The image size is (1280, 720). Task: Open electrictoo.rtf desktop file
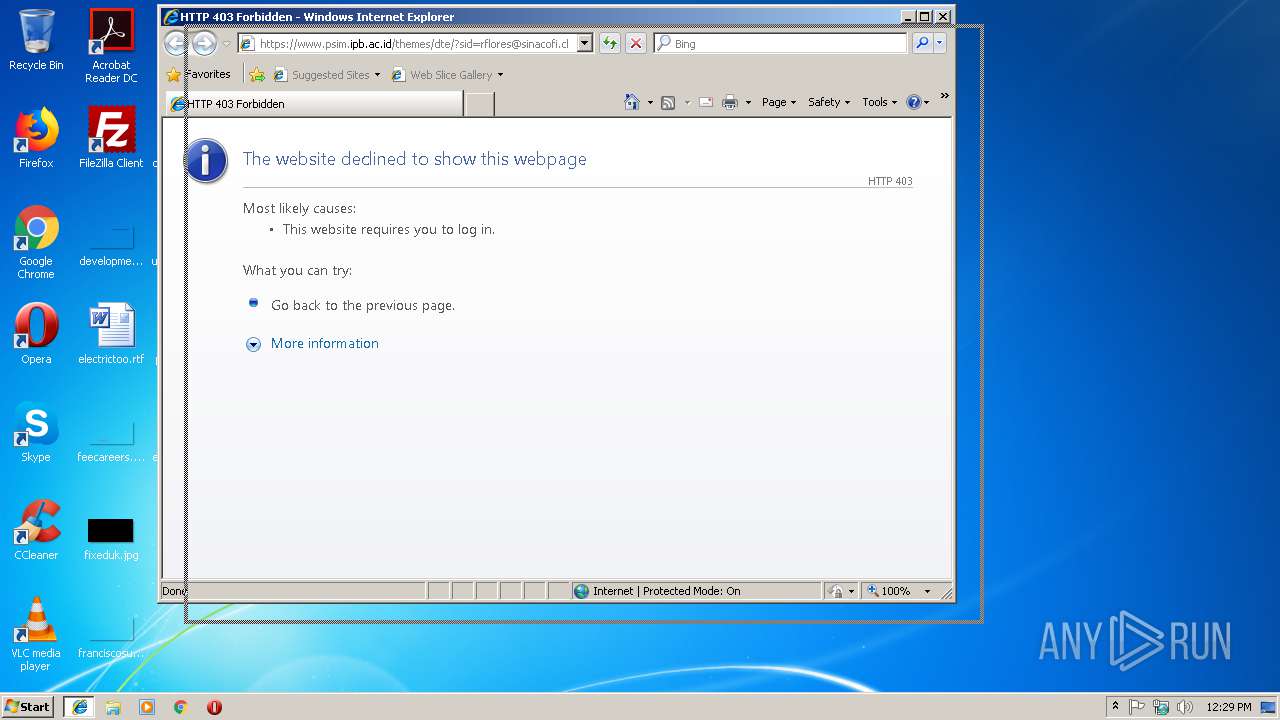point(111,334)
